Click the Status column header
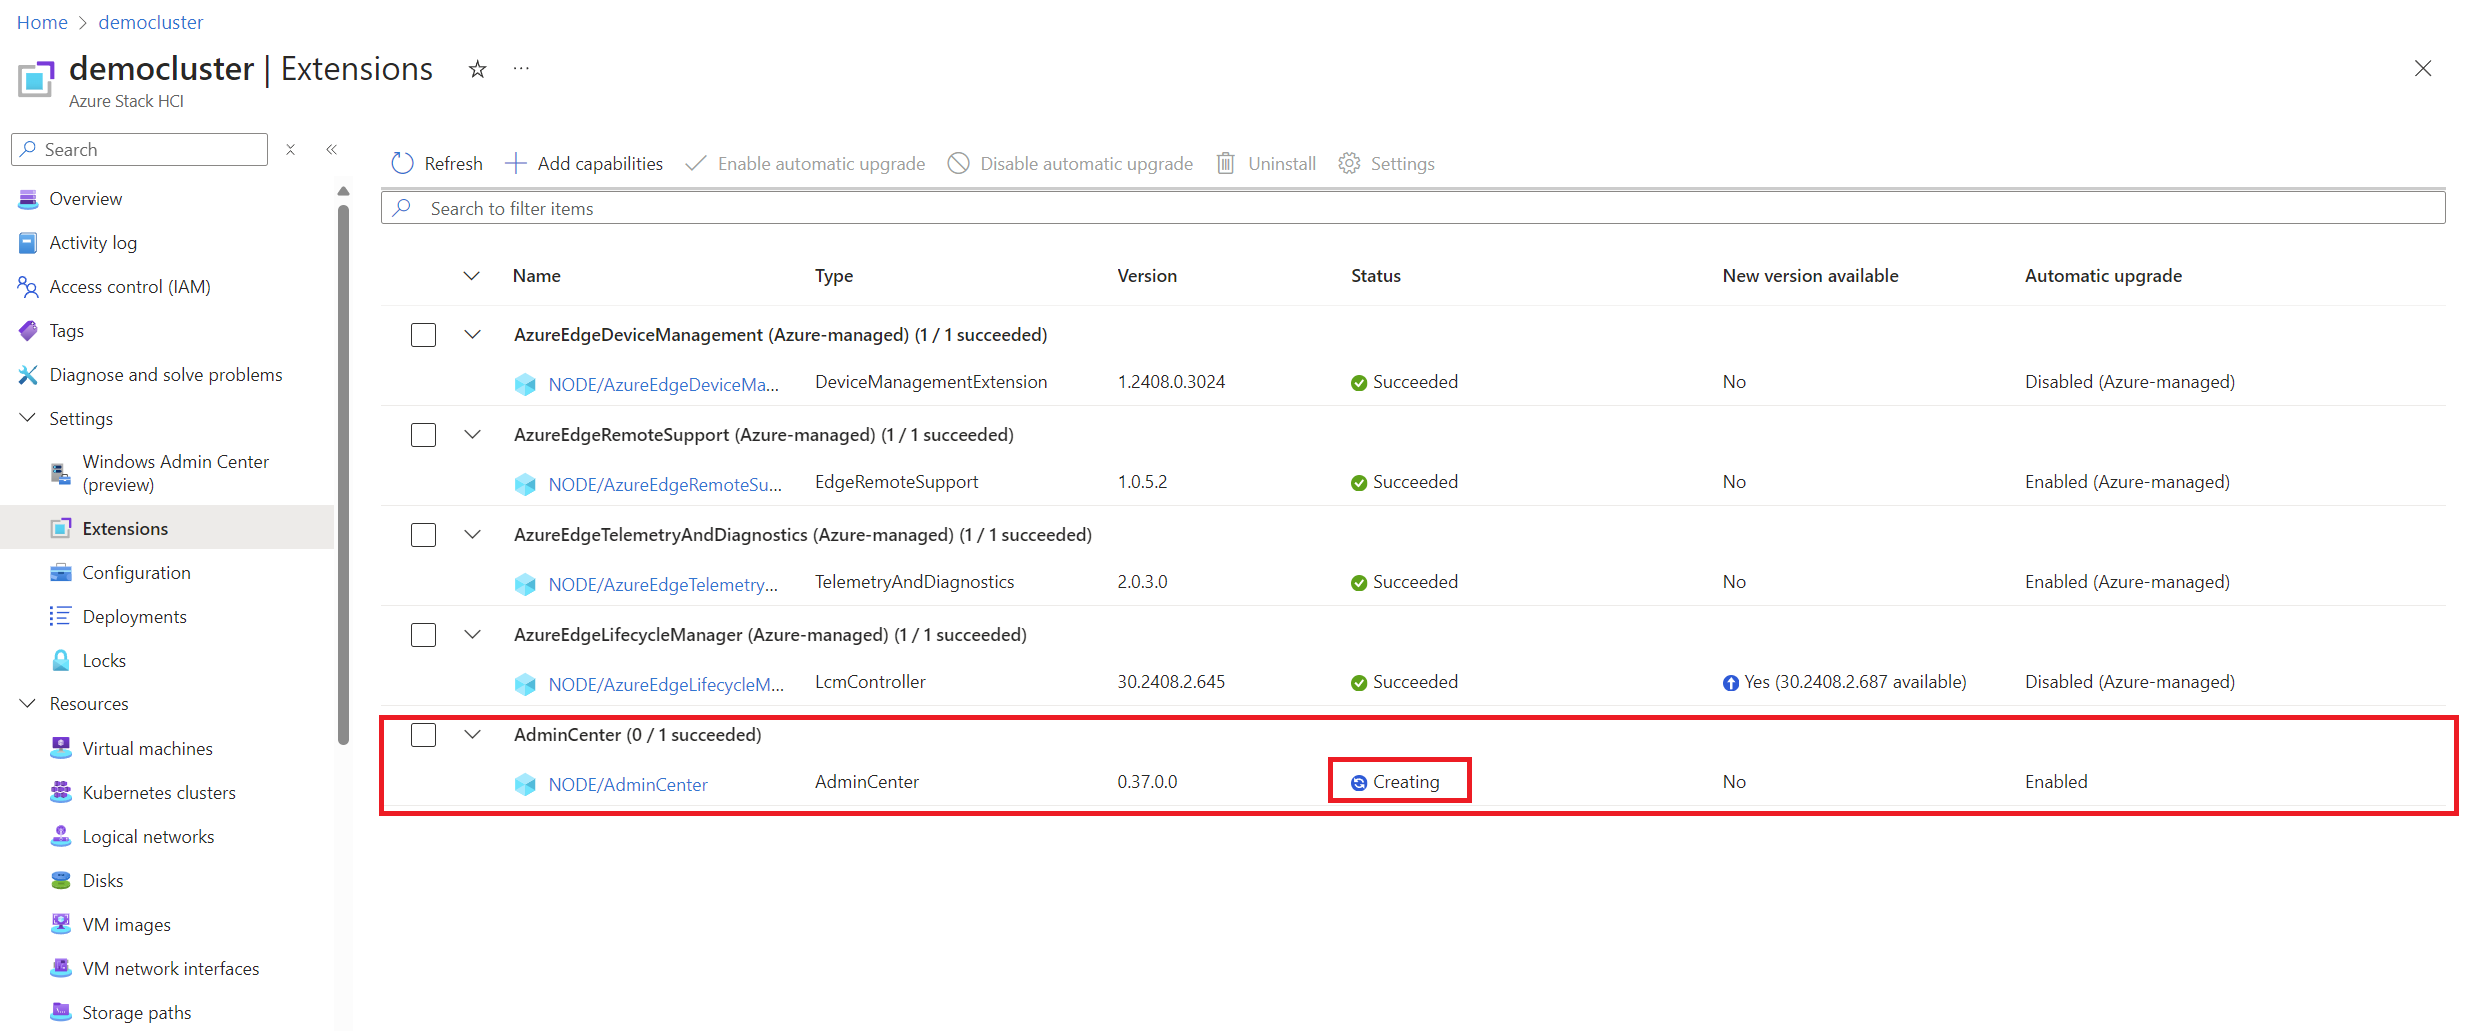Image resolution: width=2467 pixels, height=1031 pixels. tap(1376, 276)
